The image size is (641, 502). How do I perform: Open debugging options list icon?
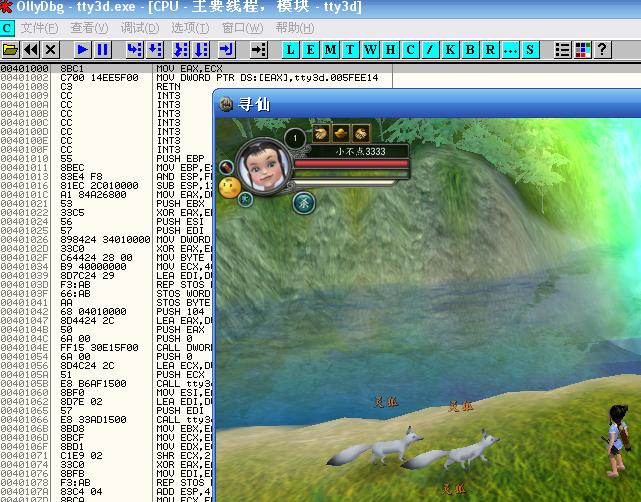coord(563,50)
